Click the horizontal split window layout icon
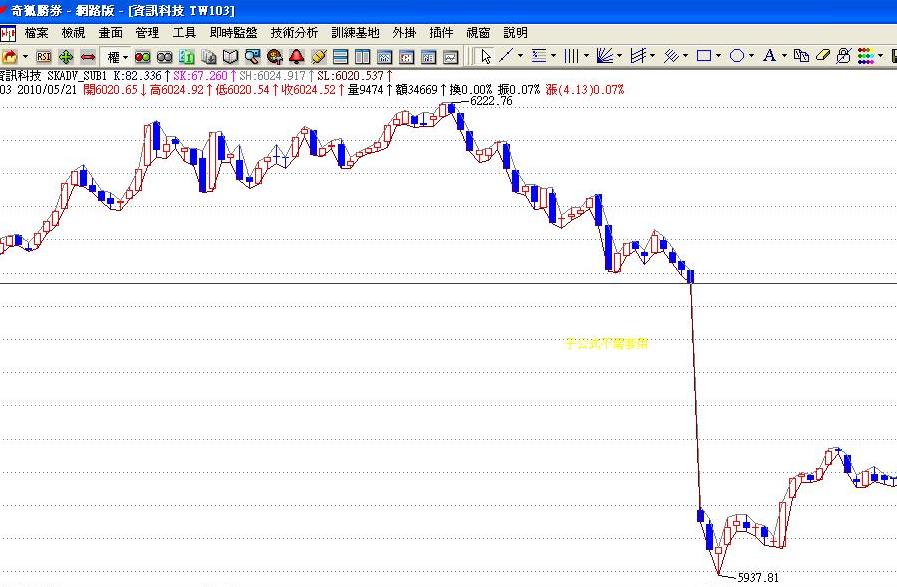Viewport: 897px width, 587px height. pos(341,56)
